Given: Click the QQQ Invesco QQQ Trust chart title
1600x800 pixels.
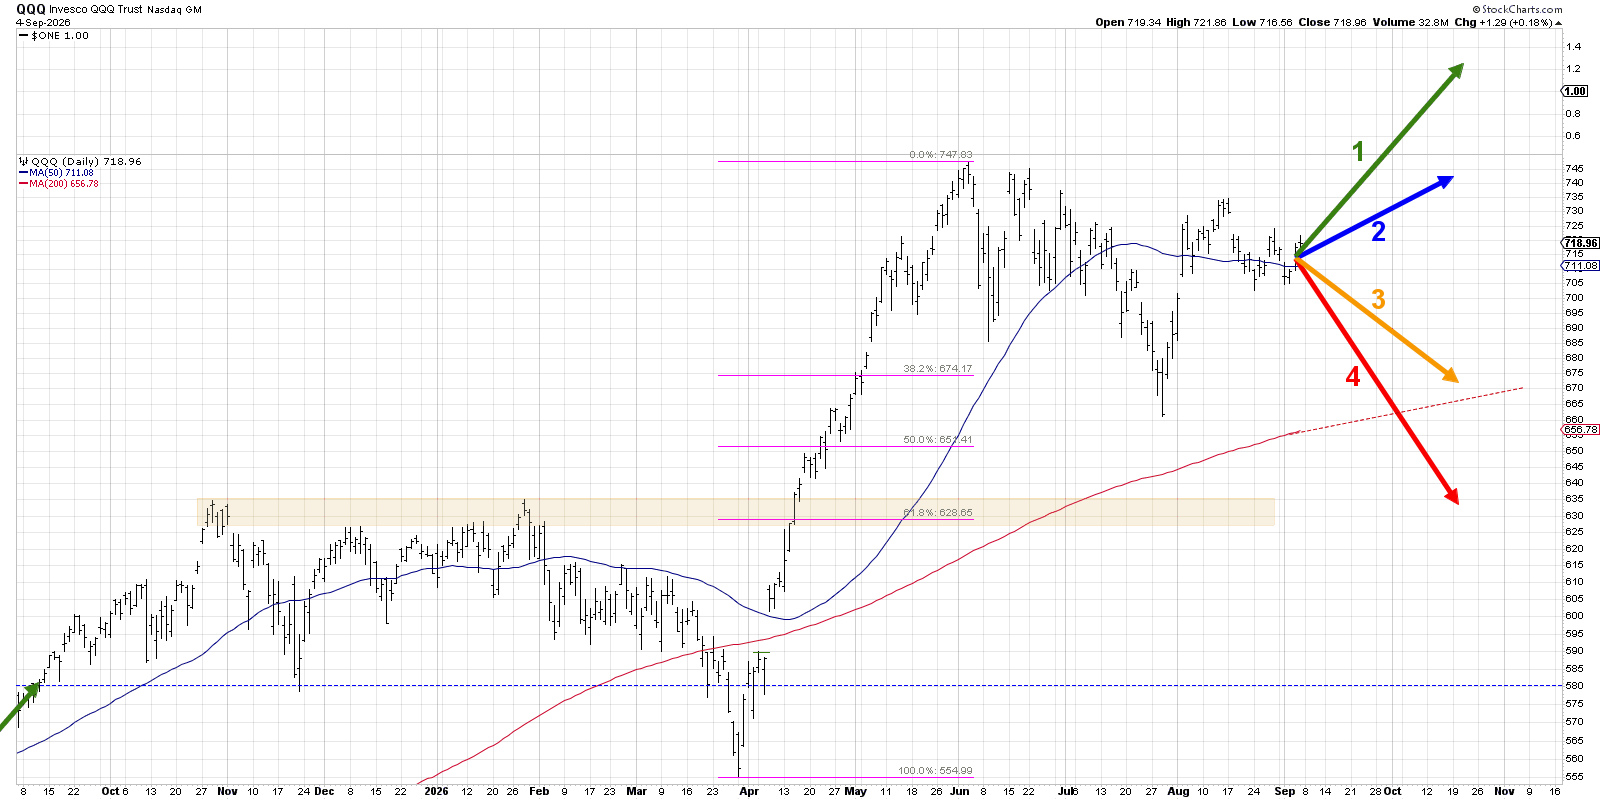Looking at the screenshot, I should [109, 9].
